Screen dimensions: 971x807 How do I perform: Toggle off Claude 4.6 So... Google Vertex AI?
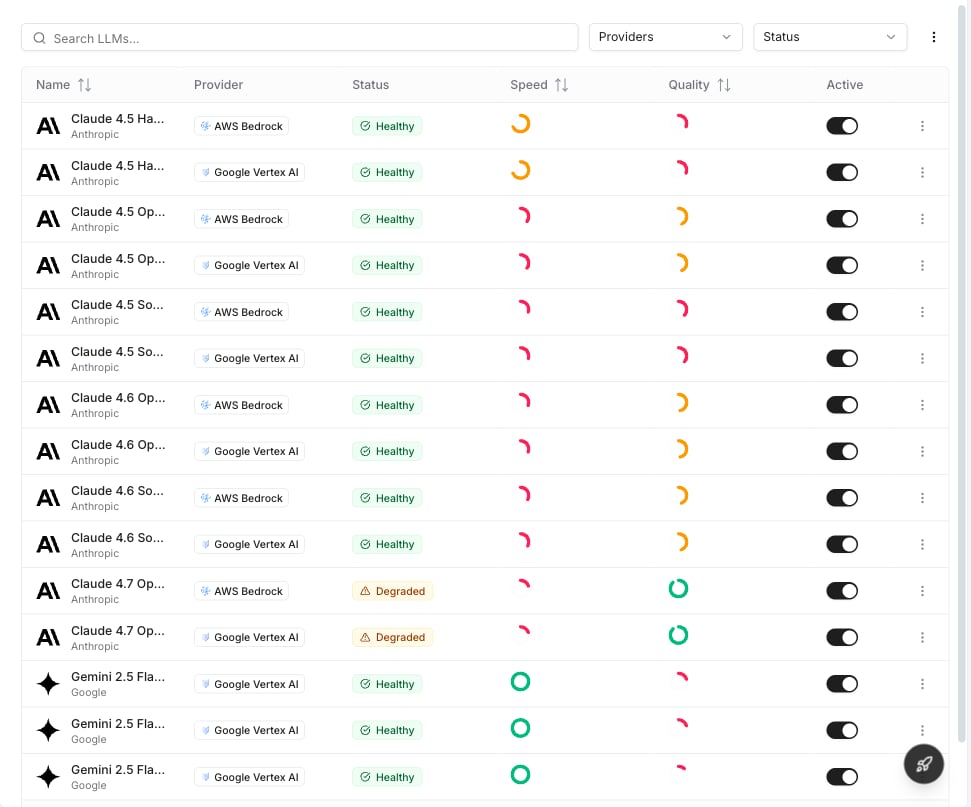pyautogui.click(x=842, y=544)
